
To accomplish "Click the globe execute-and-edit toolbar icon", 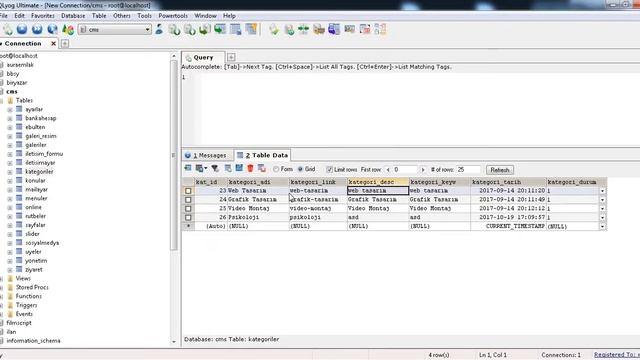I will point(52,29).
